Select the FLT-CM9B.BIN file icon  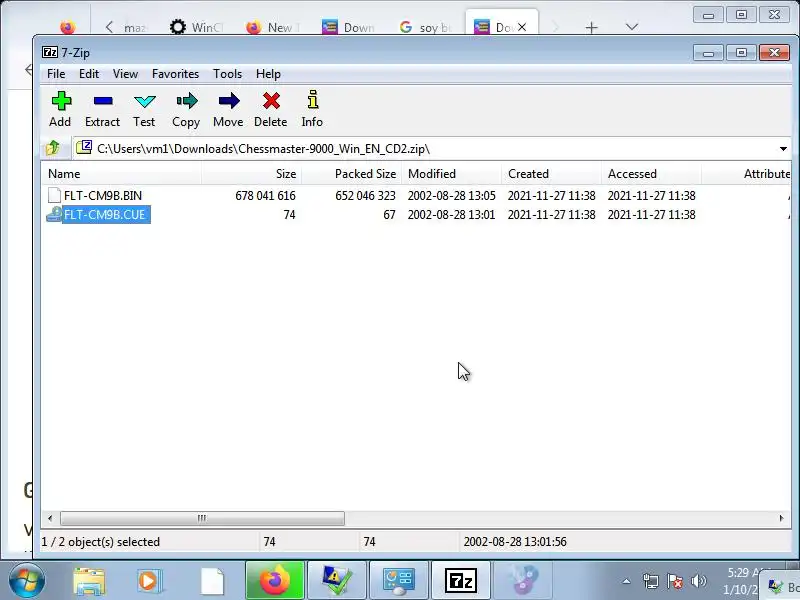(x=54, y=195)
